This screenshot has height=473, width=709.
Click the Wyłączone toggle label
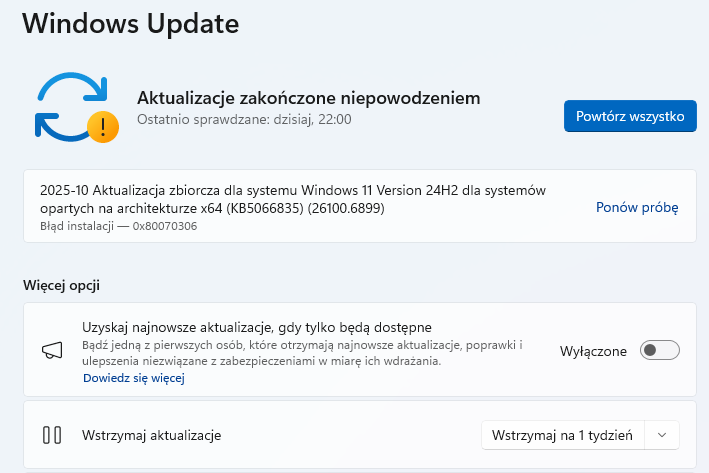[594, 351]
